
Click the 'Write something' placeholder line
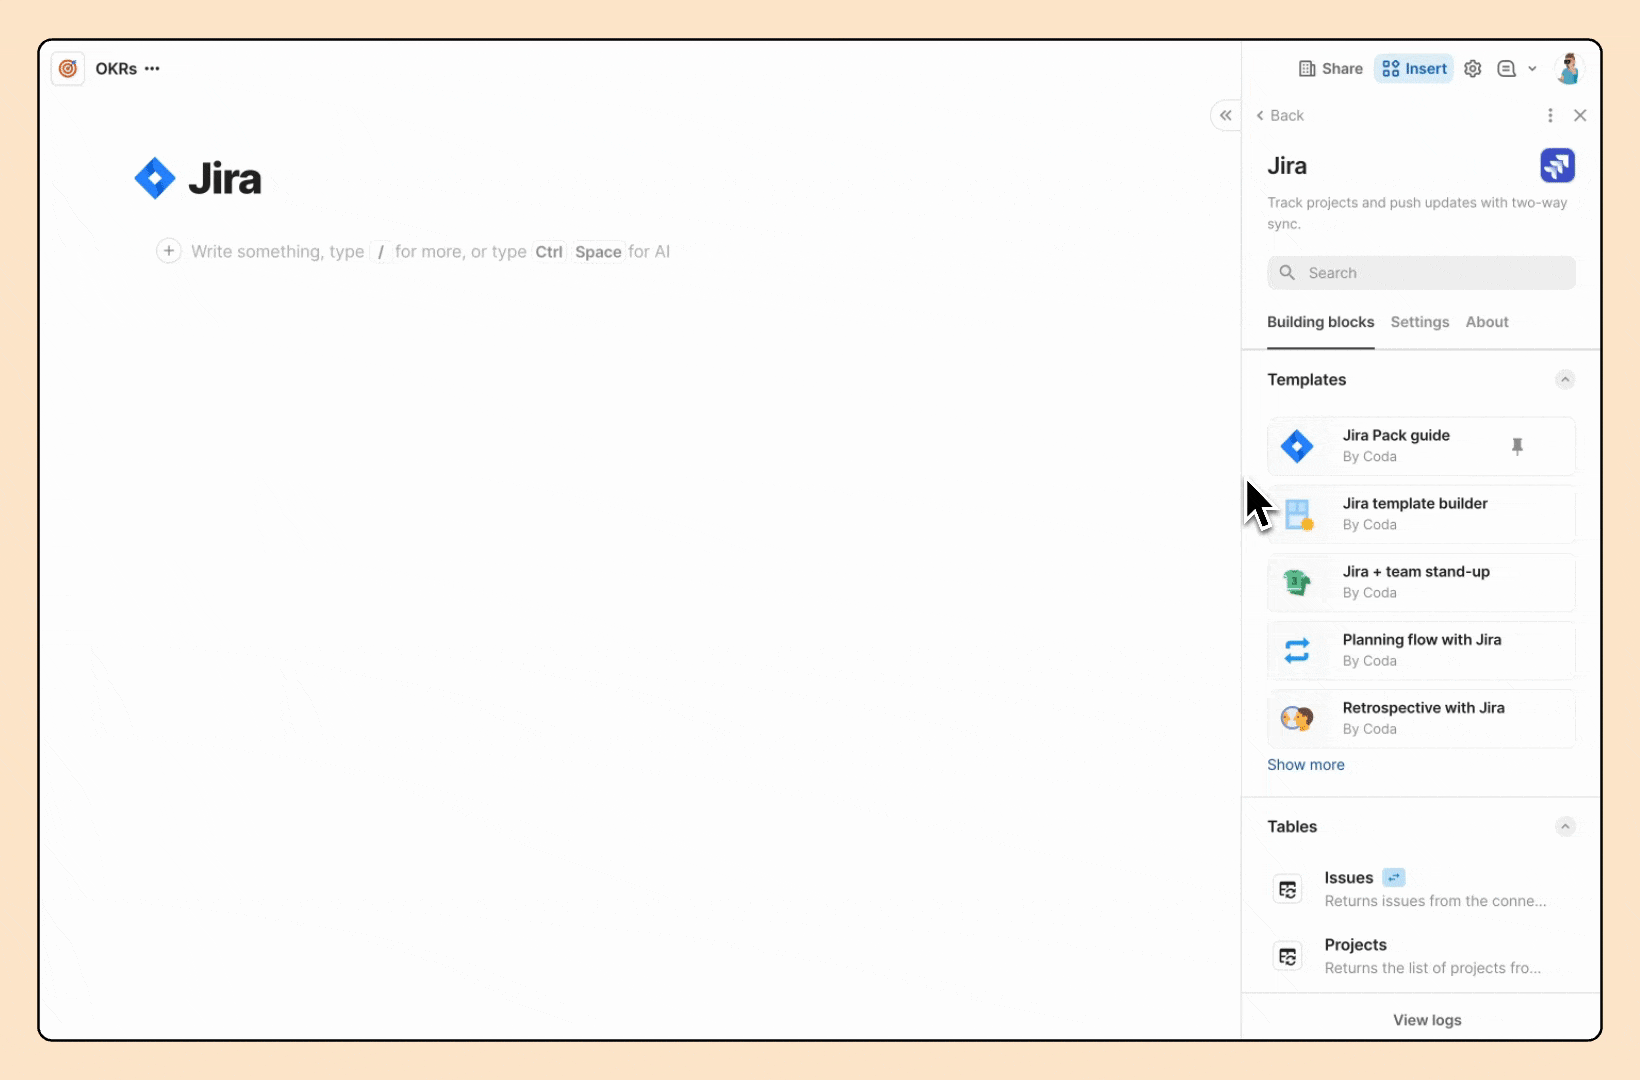coord(430,252)
